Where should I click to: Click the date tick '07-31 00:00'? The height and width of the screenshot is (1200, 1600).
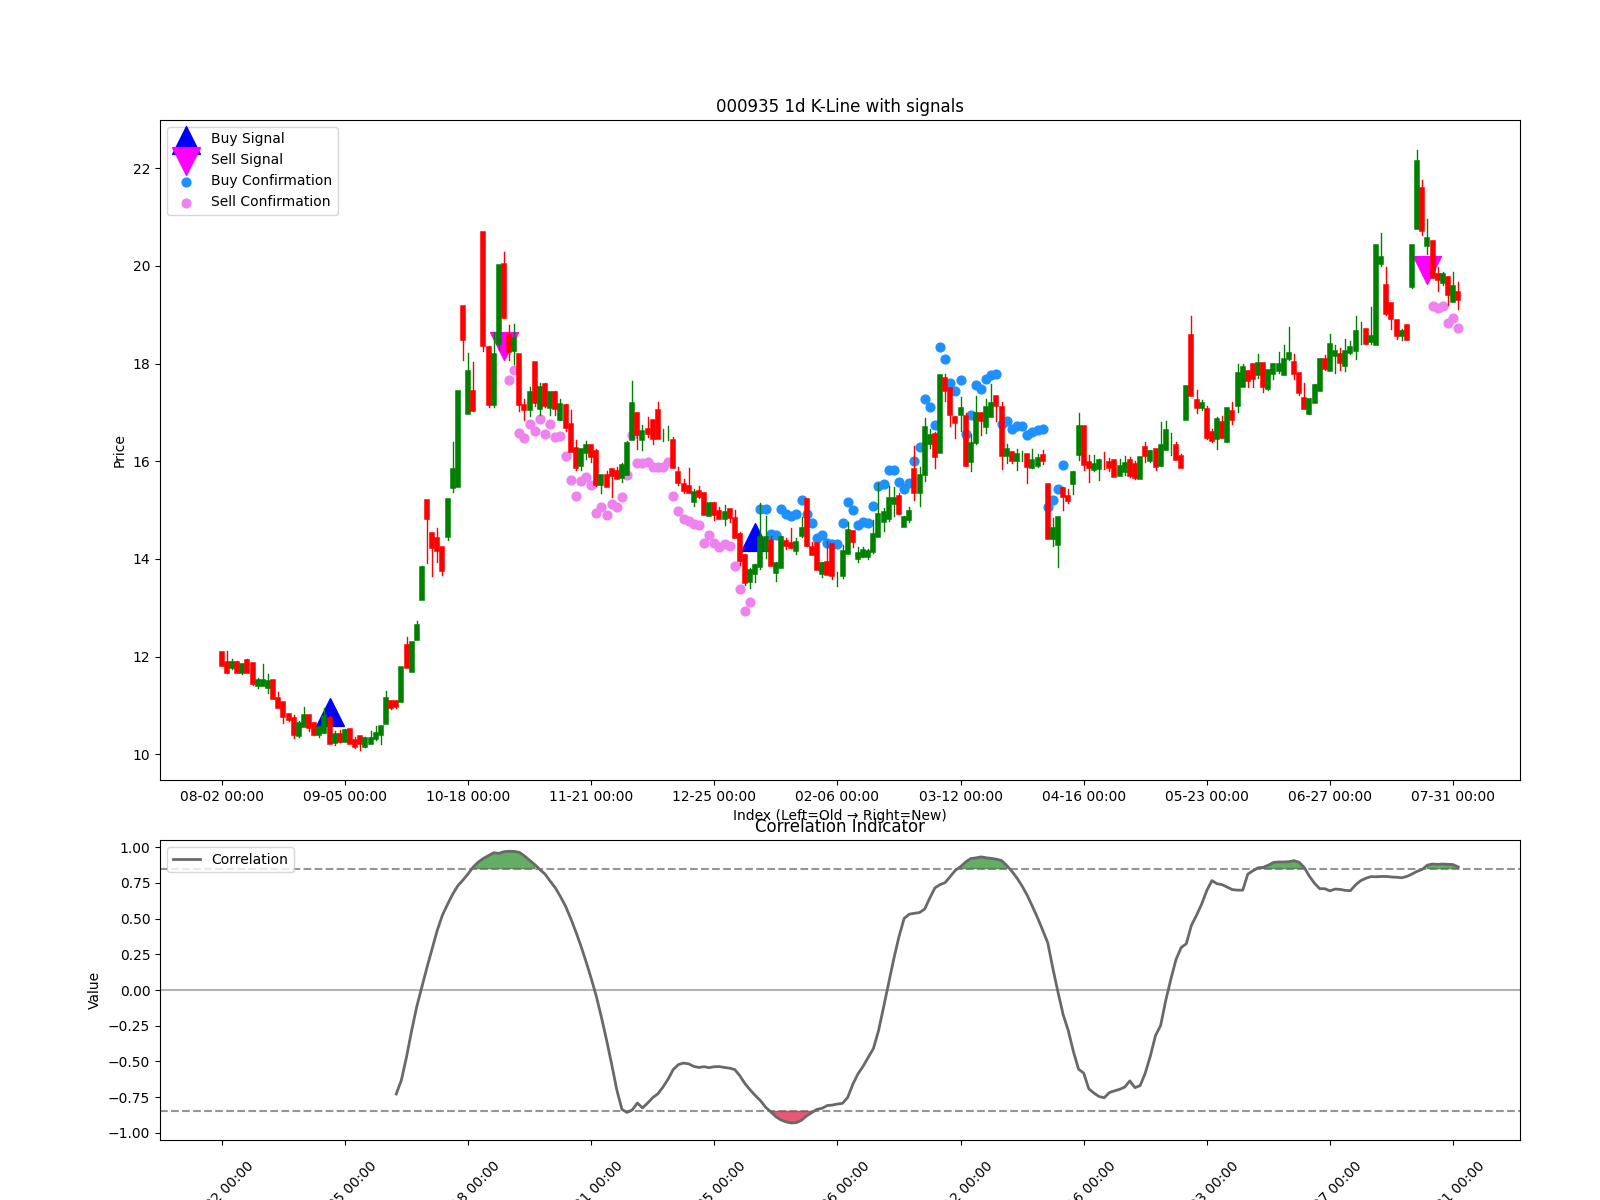coord(1453,797)
